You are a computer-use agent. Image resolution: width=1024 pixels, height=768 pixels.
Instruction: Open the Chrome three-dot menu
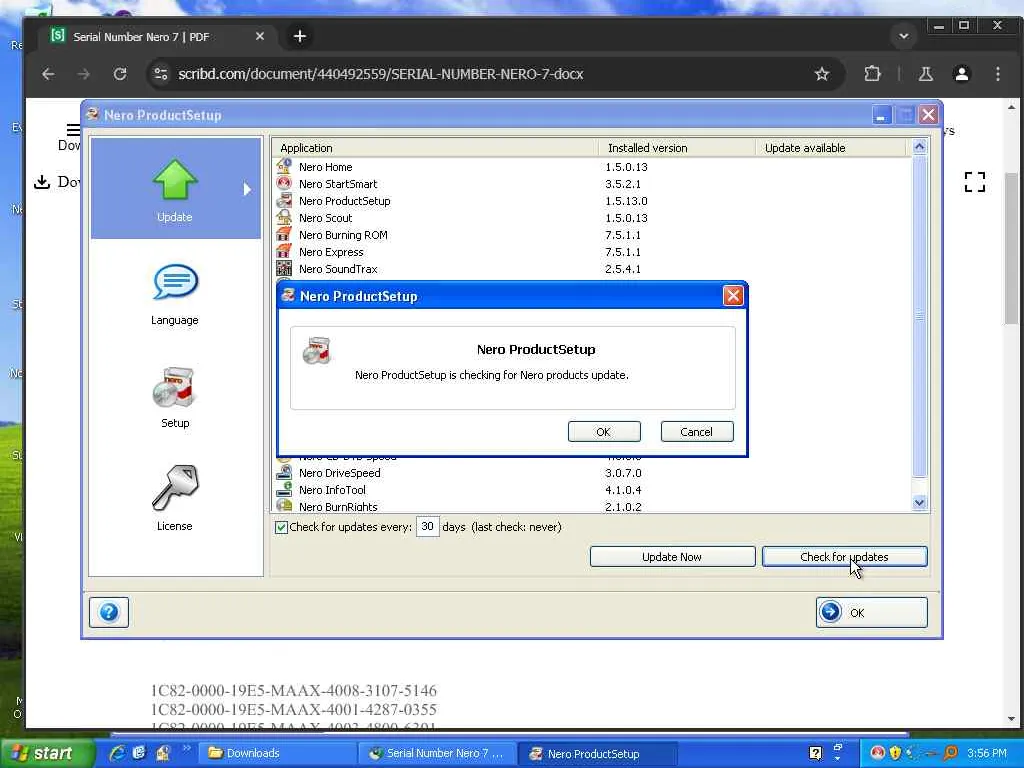pyautogui.click(x=997, y=74)
